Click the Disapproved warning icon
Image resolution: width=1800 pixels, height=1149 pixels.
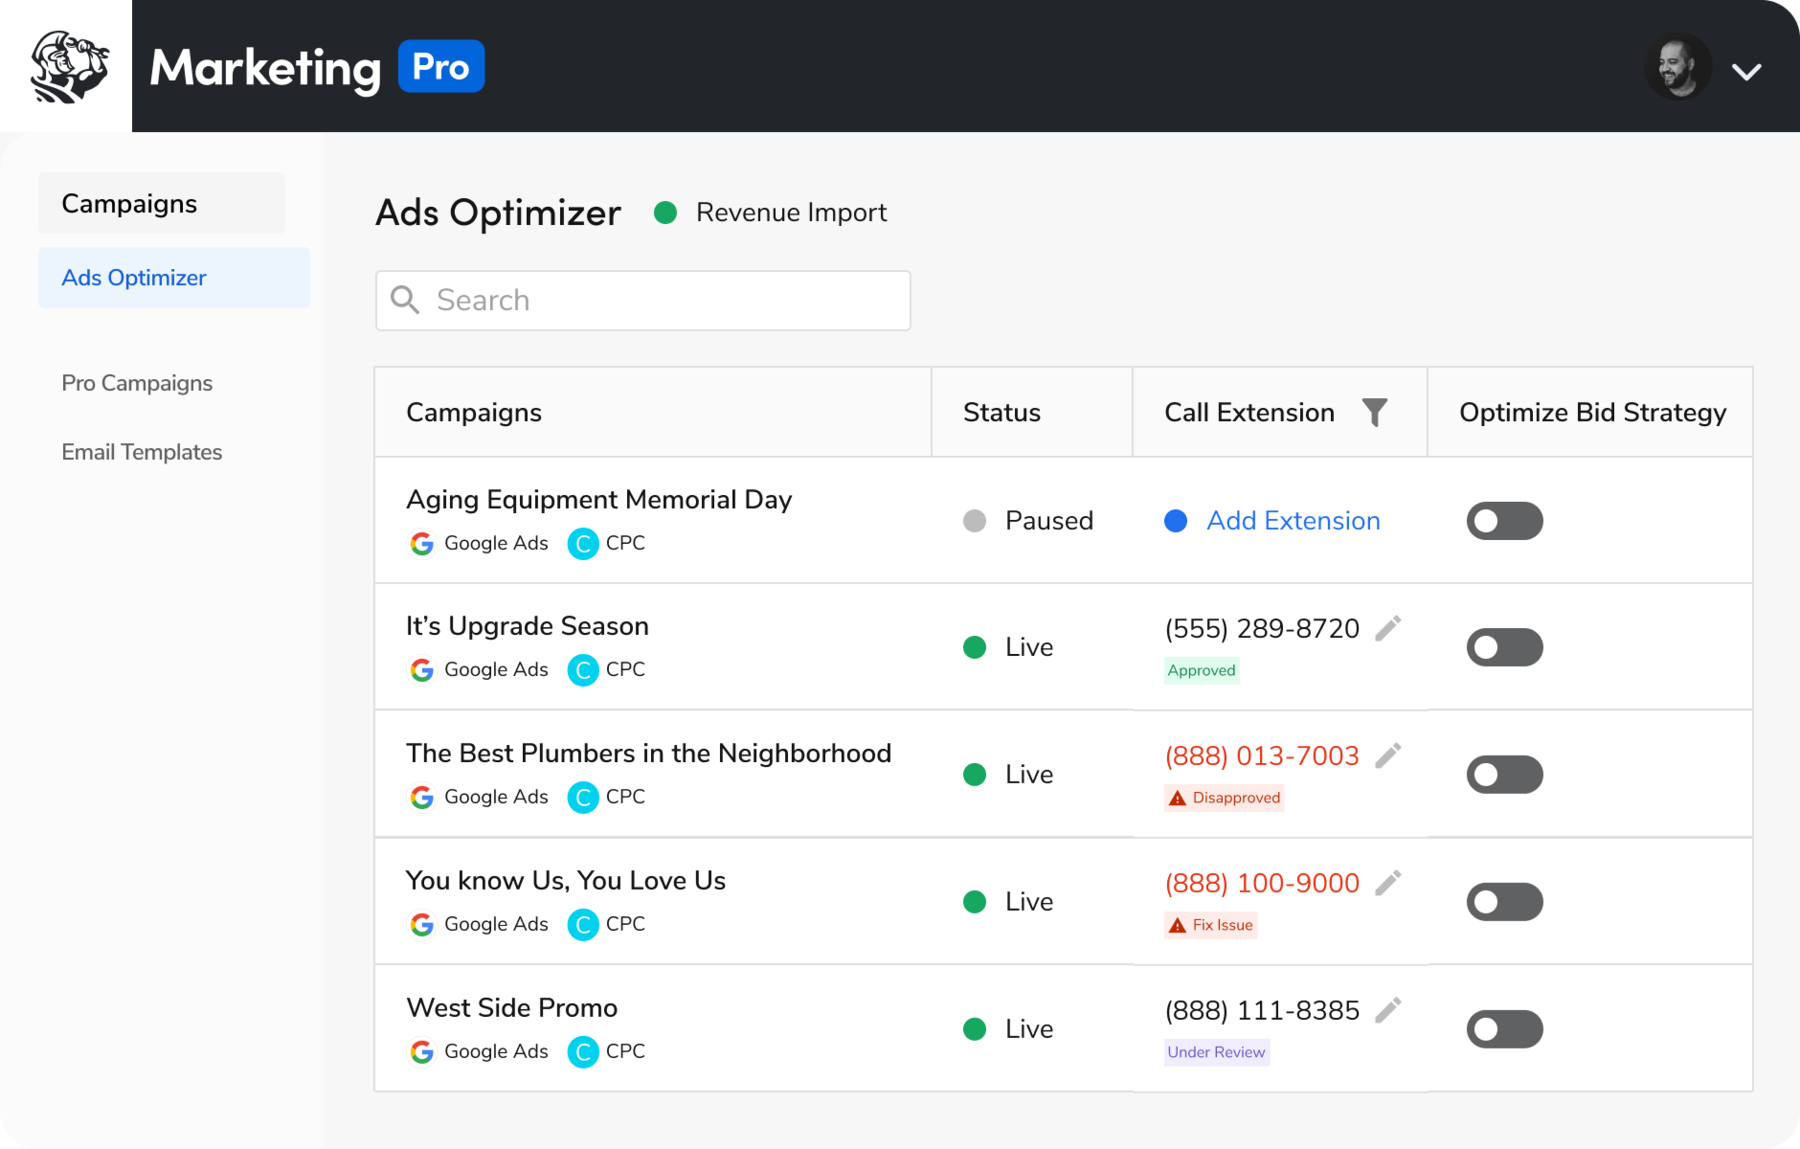pos(1176,797)
